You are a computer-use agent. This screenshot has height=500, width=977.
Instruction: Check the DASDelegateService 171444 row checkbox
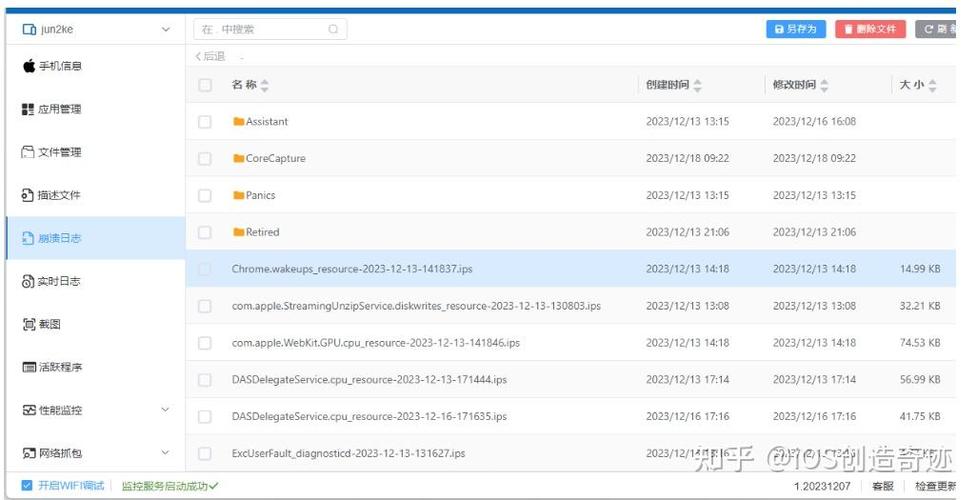tap(205, 380)
